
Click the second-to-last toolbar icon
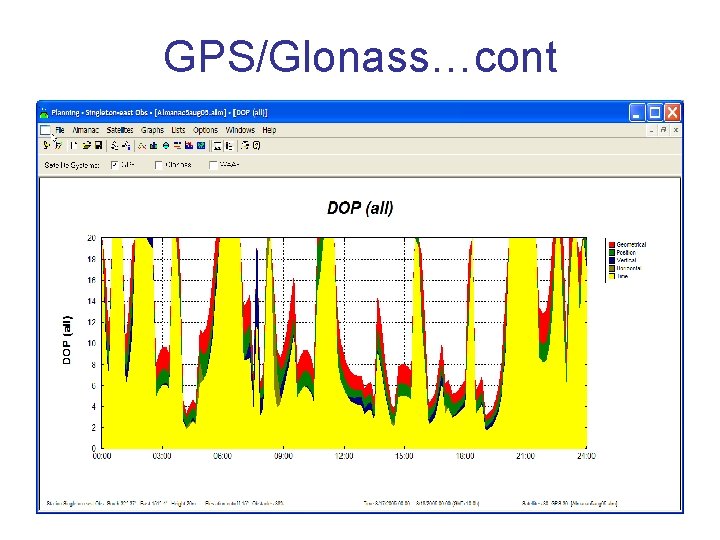click(245, 146)
